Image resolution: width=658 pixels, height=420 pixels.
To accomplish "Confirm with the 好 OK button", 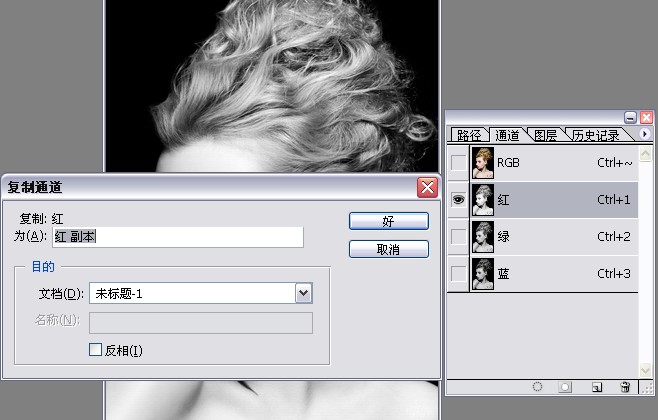I will click(x=389, y=221).
